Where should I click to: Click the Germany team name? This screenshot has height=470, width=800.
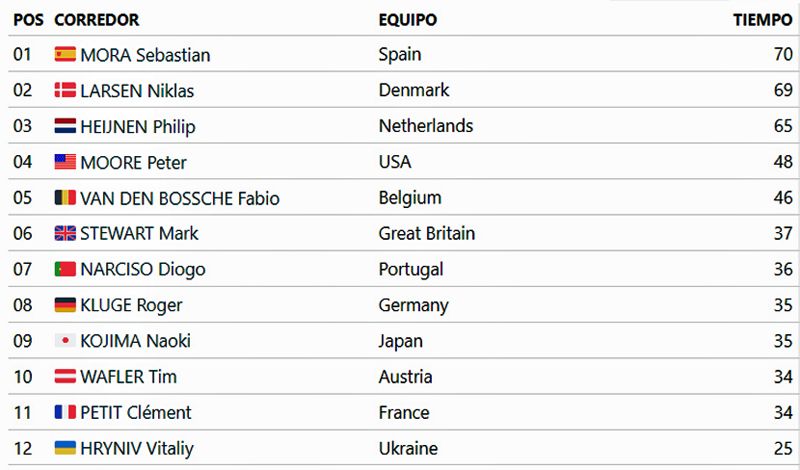click(413, 305)
